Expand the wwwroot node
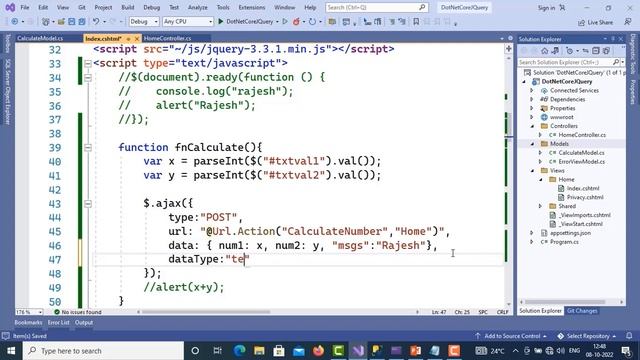The width and height of the screenshot is (640, 360). point(532,117)
